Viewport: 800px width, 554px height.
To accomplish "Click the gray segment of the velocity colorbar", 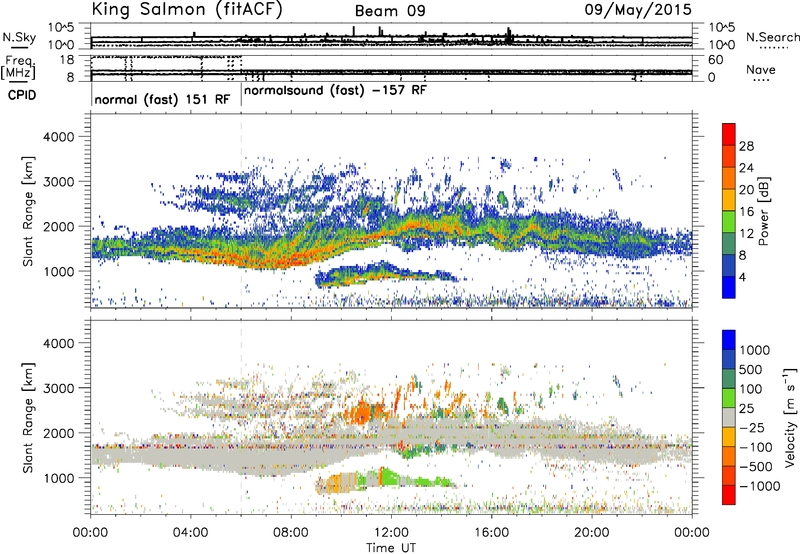I will tap(729, 417).
